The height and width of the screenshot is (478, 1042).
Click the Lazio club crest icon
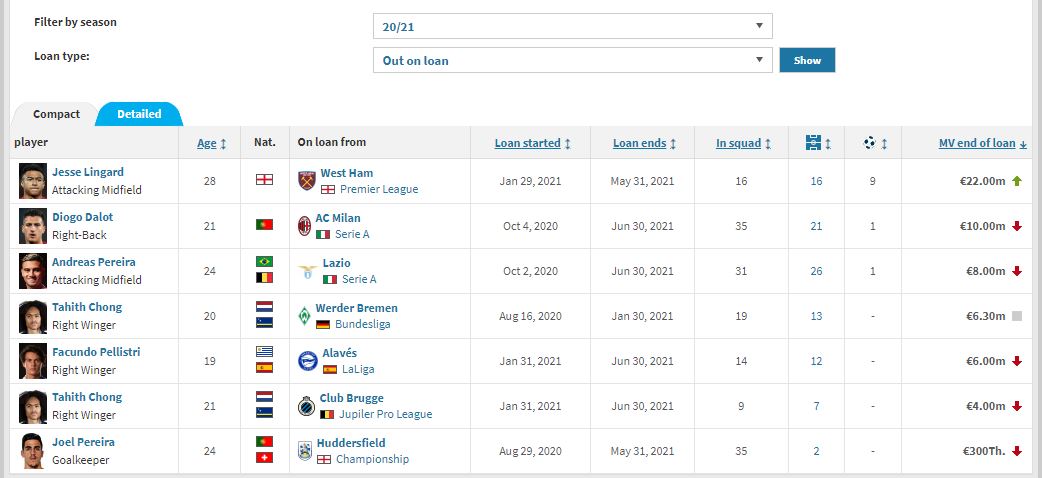(x=308, y=271)
